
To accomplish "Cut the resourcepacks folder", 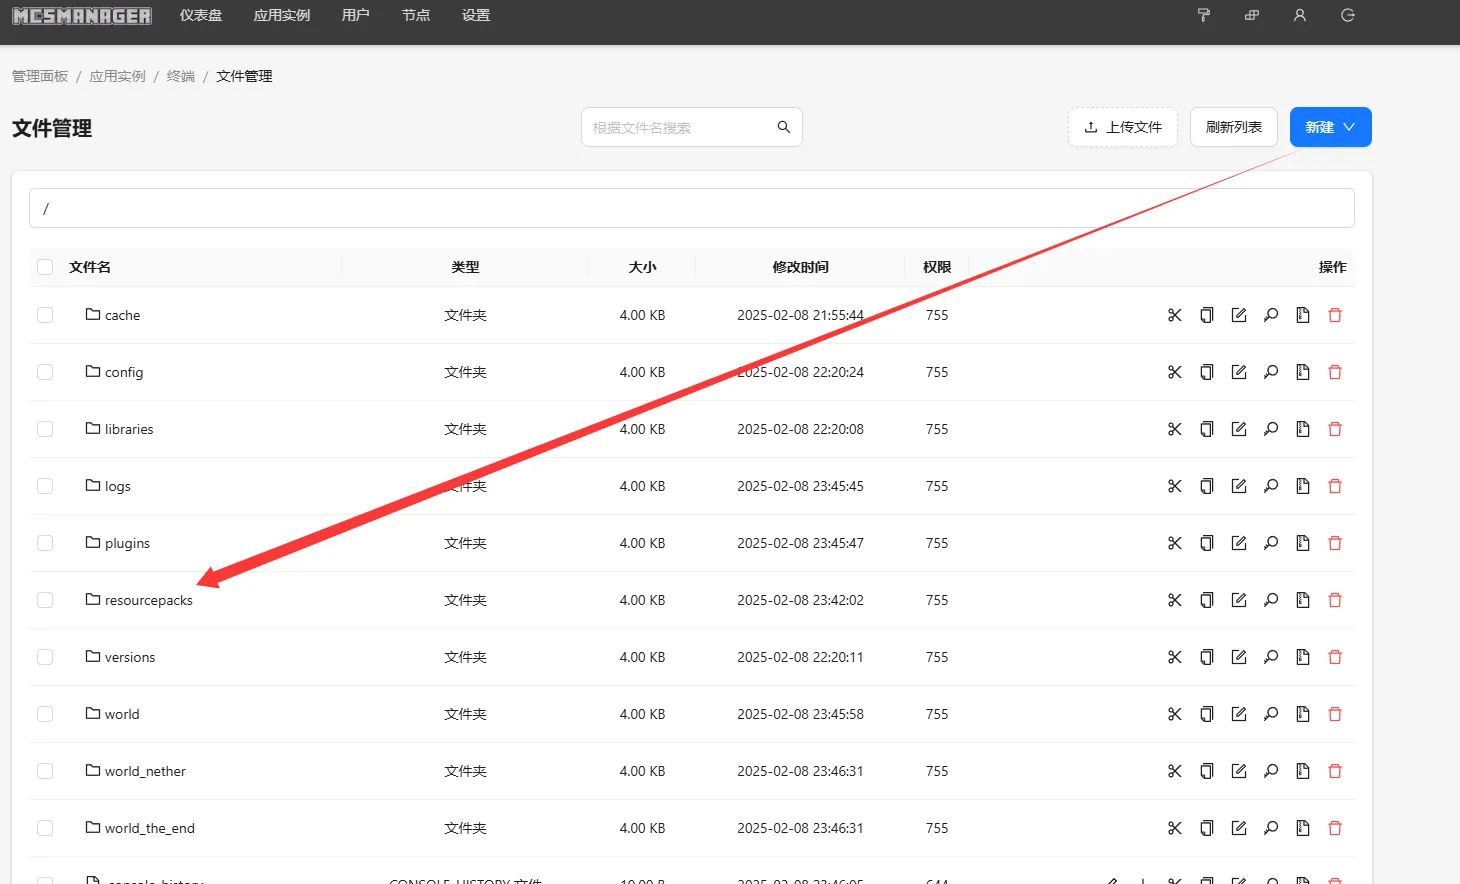I will tap(1175, 600).
